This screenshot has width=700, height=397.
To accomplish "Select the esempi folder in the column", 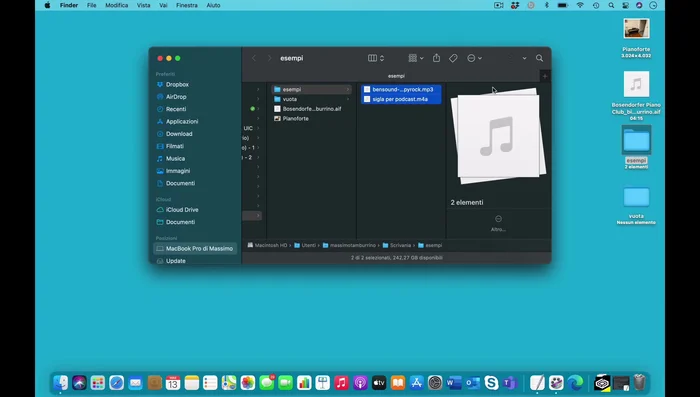I will tap(311, 89).
